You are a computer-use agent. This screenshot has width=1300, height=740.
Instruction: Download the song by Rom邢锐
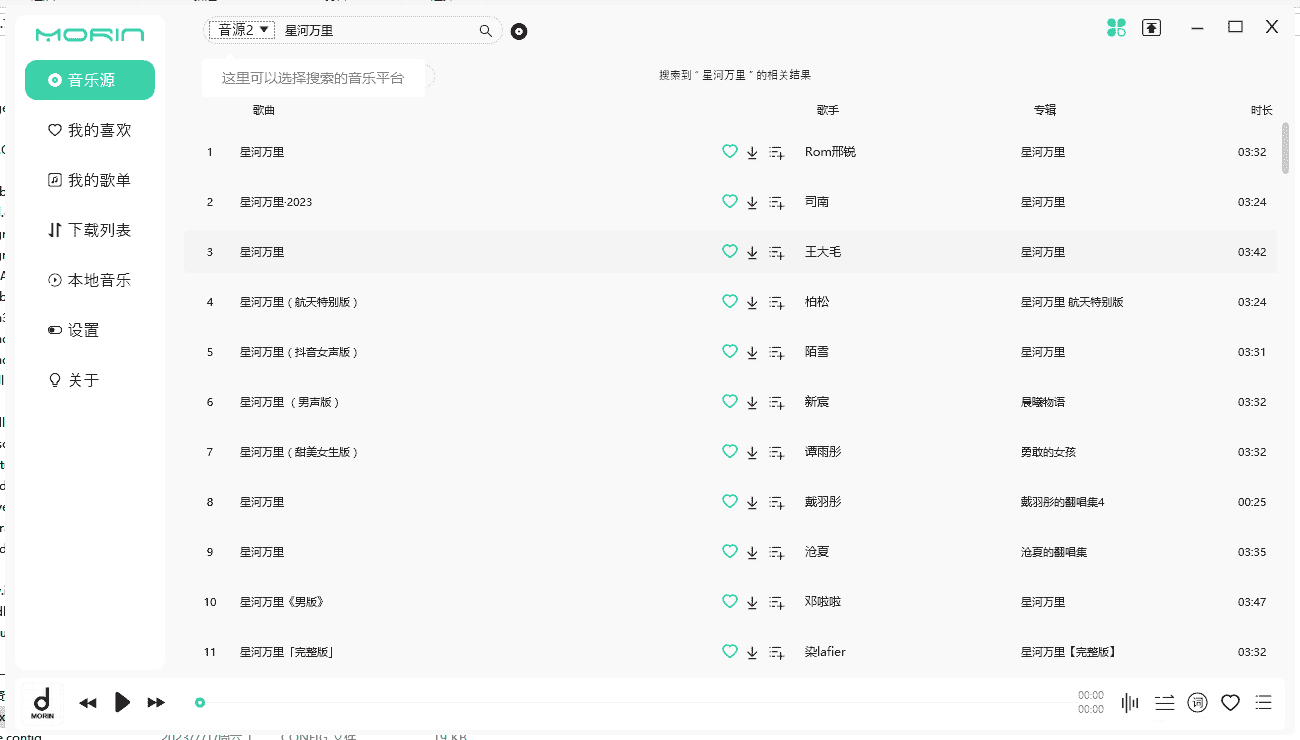click(752, 152)
